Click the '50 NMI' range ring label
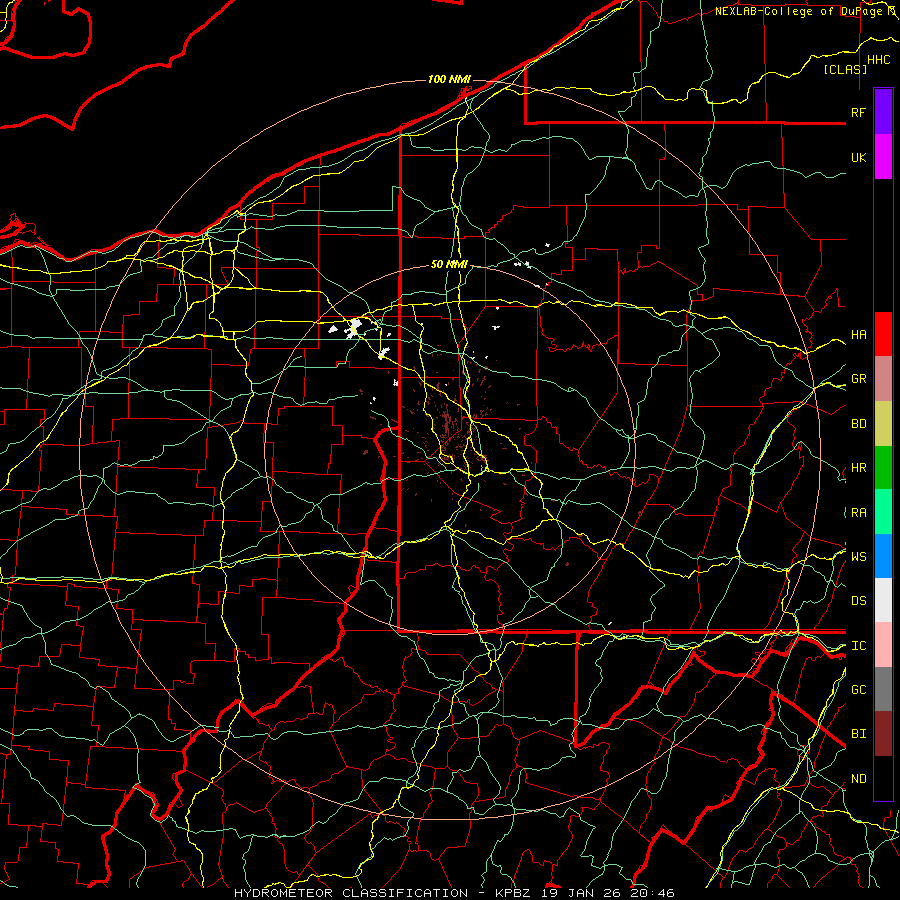The height and width of the screenshot is (900, 900). [449, 264]
